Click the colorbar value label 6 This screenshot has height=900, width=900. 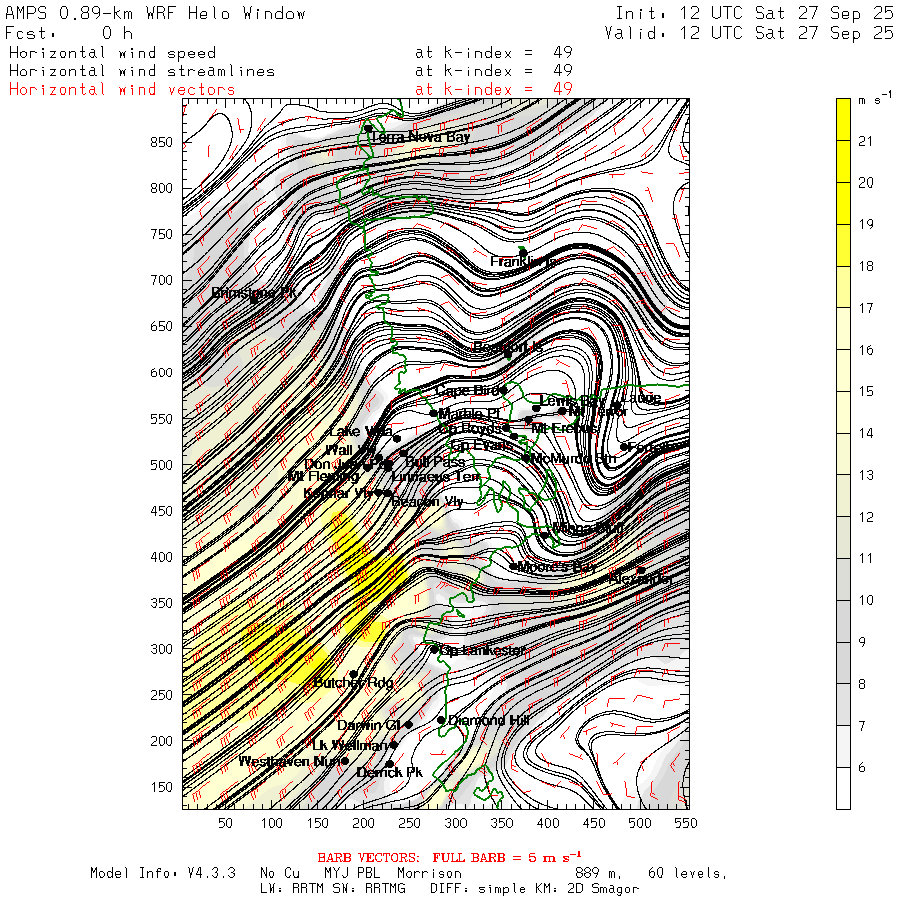click(862, 767)
